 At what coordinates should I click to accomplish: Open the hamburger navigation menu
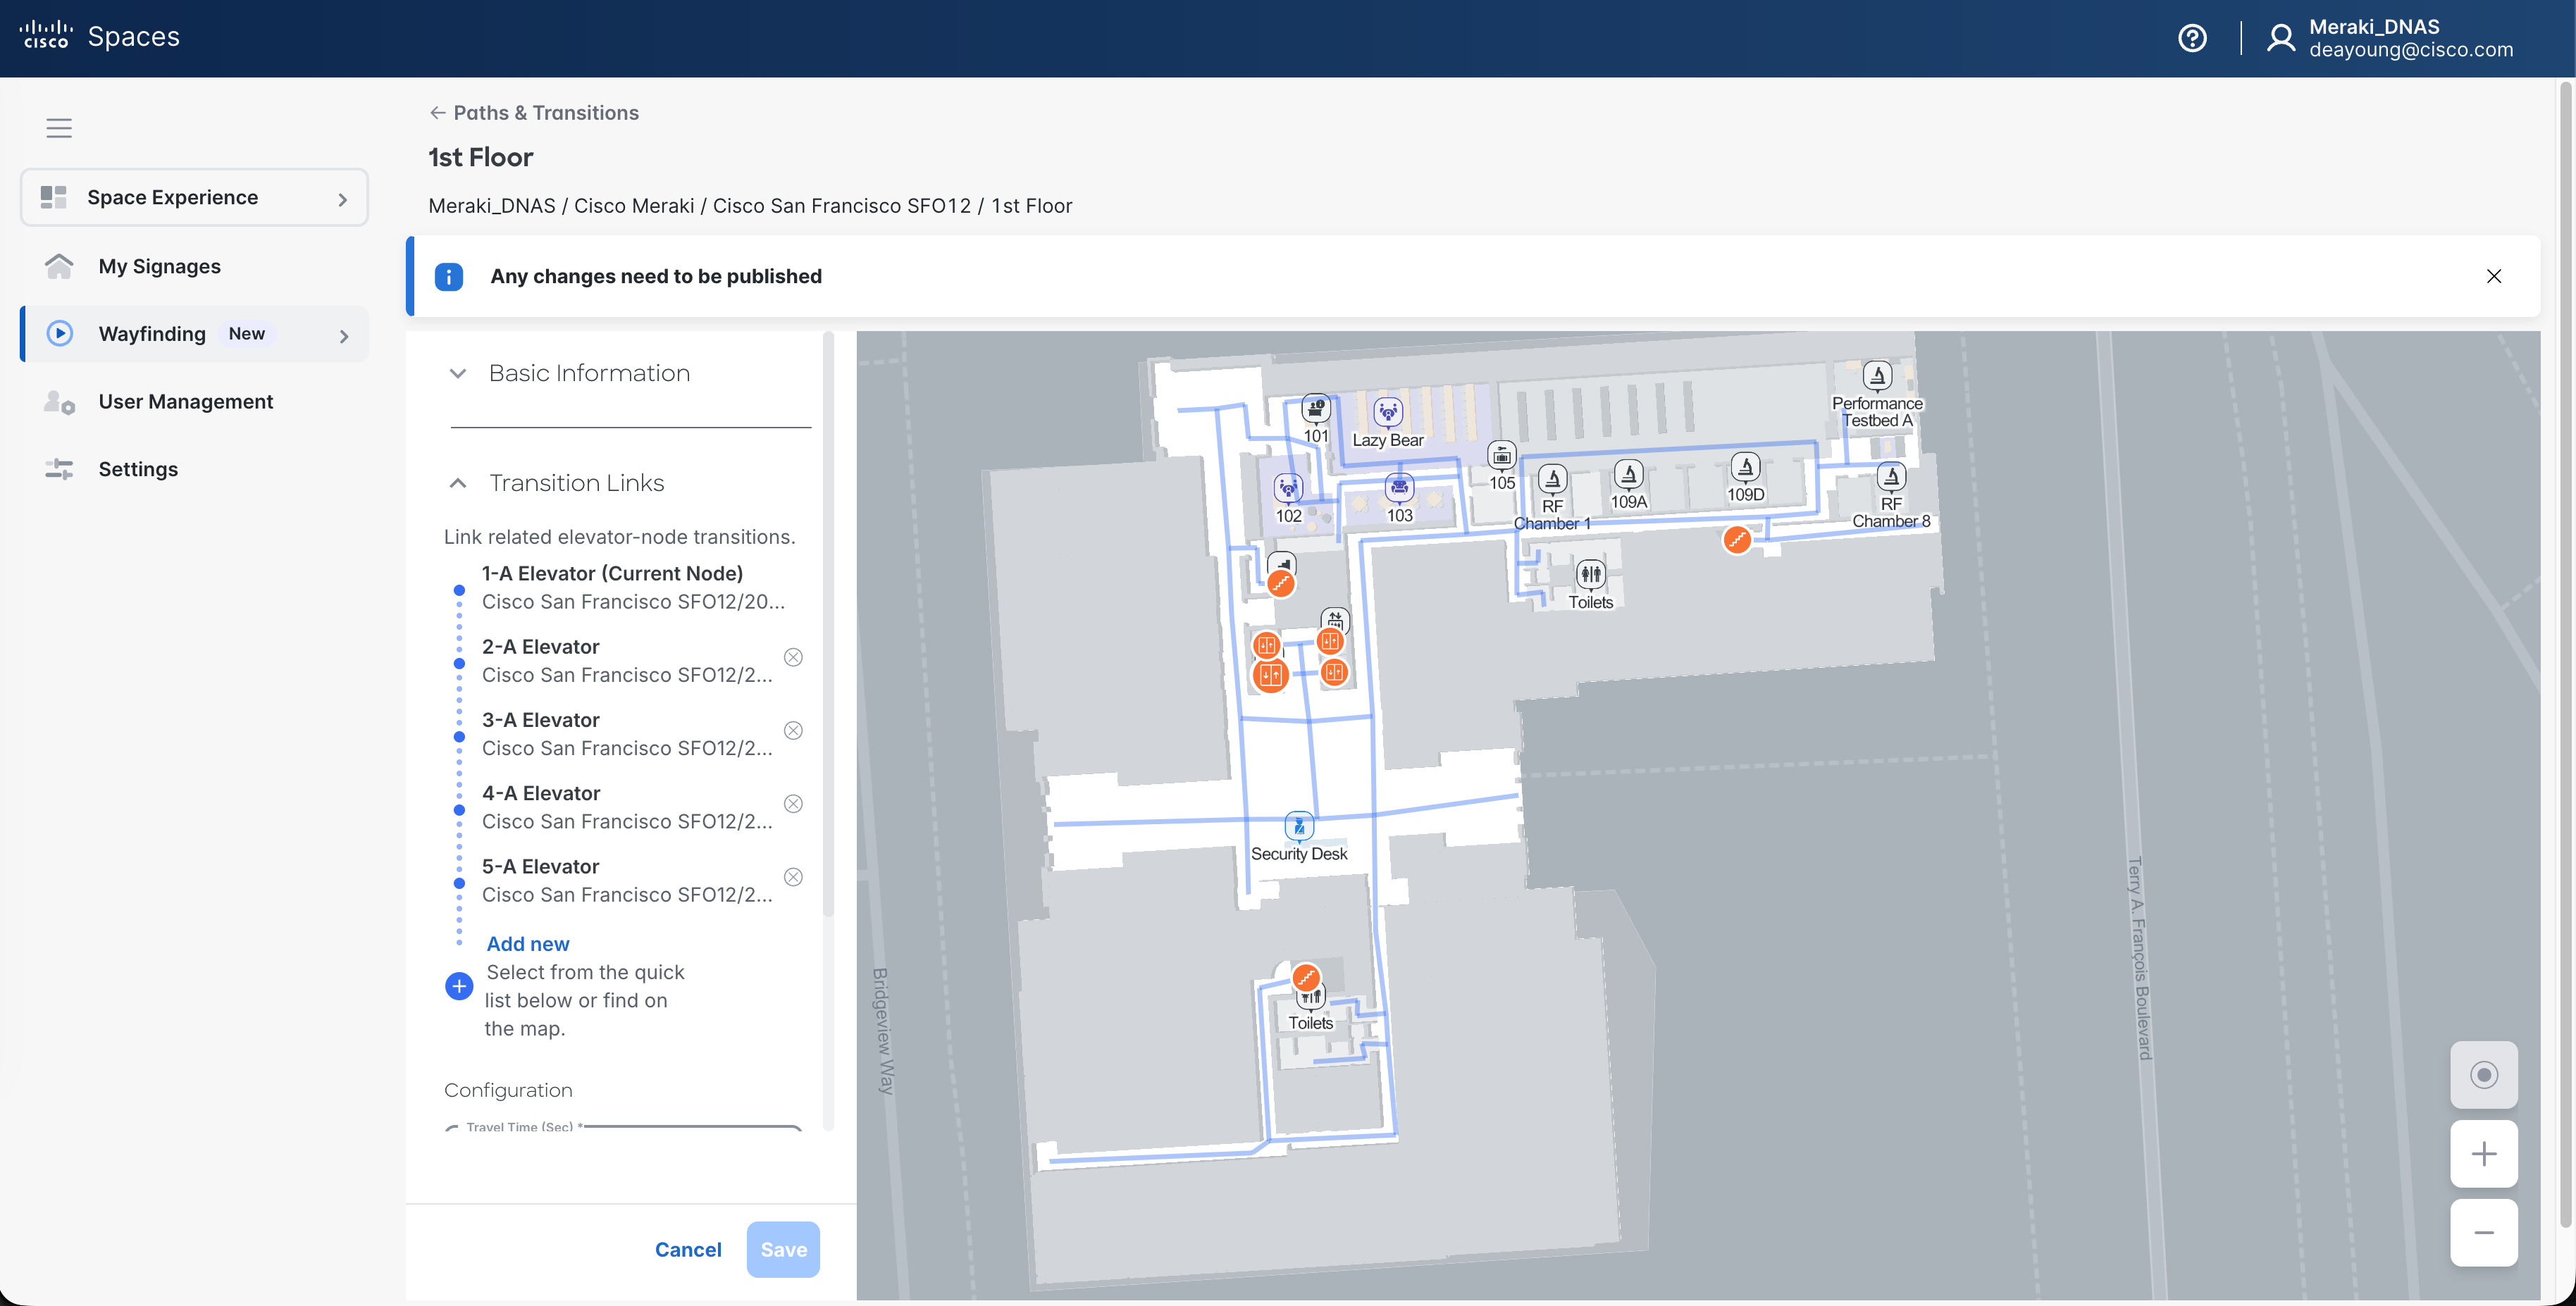click(x=59, y=128)
